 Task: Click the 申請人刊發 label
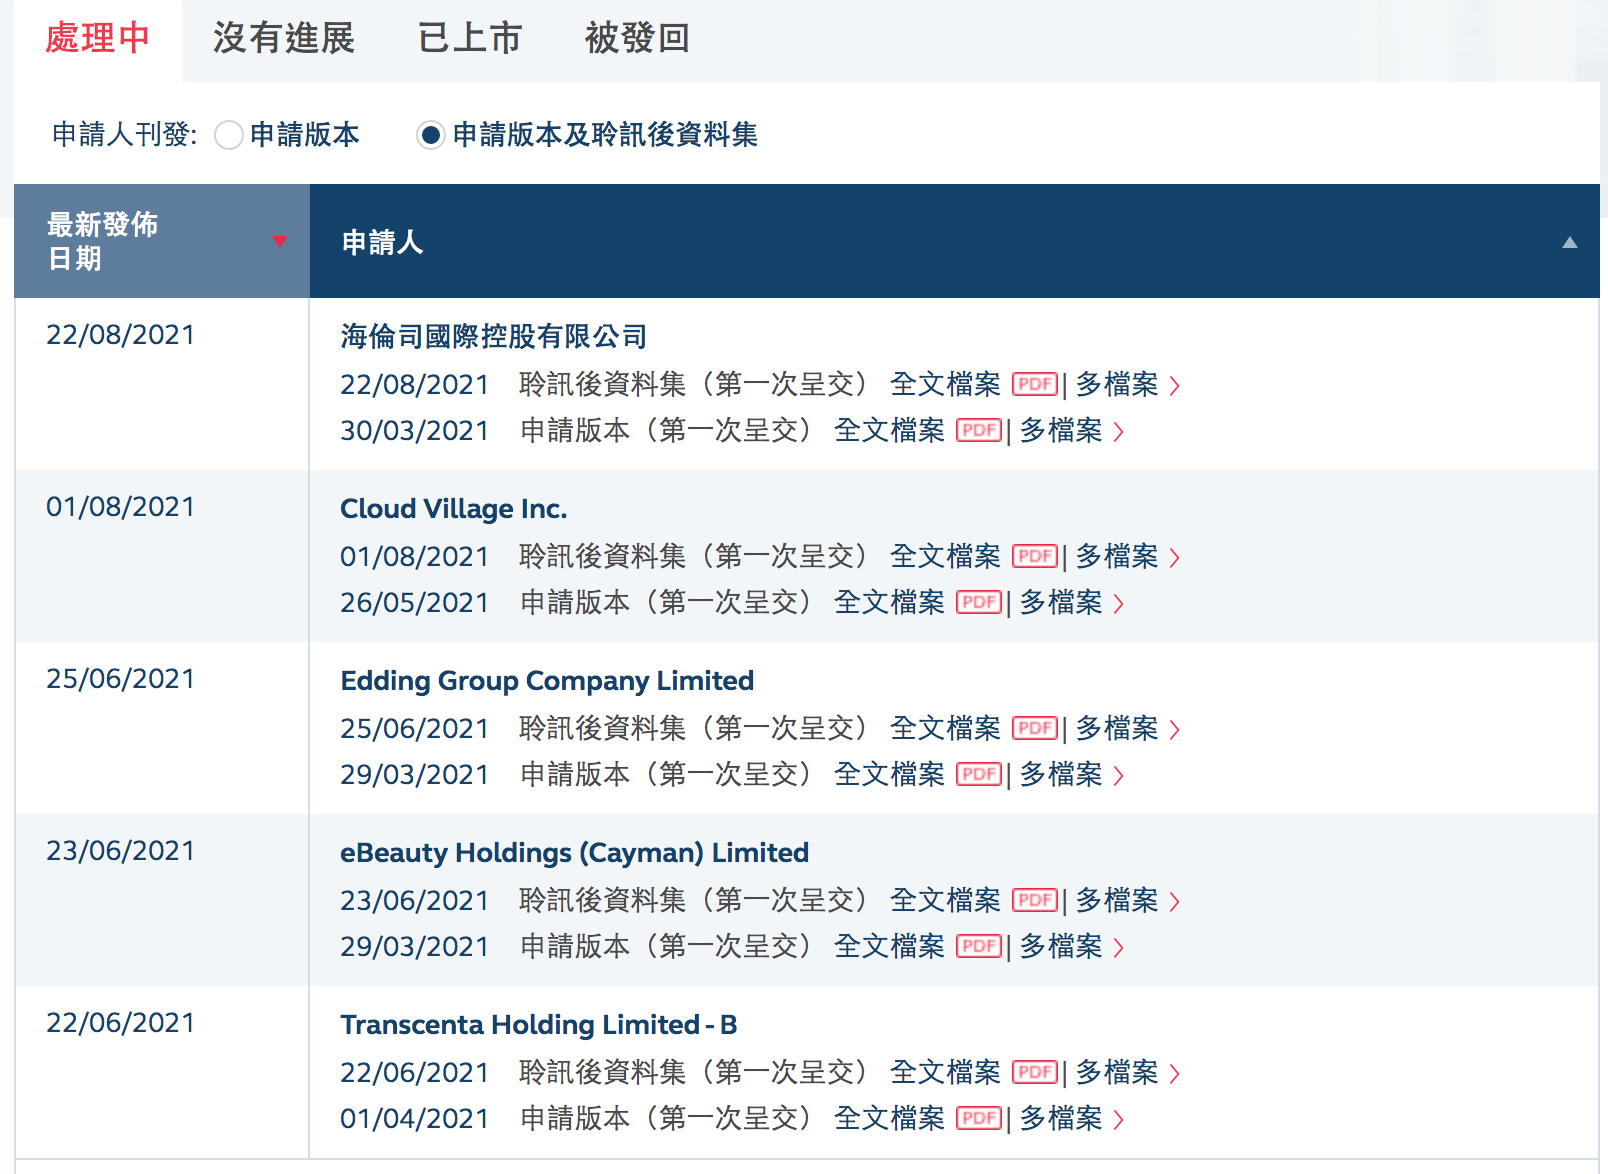pyautogui.click(x=125, y=135)
